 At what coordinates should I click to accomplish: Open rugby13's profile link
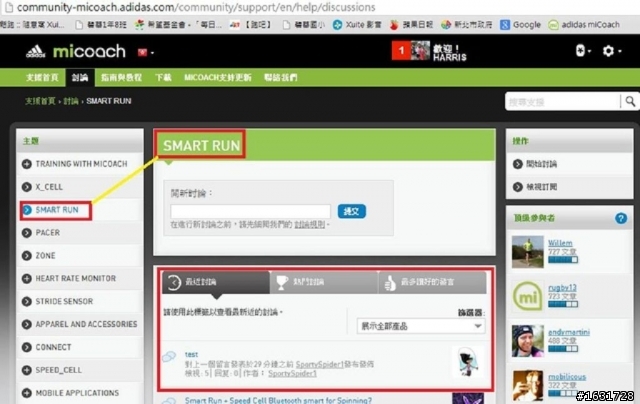(562, 288)
